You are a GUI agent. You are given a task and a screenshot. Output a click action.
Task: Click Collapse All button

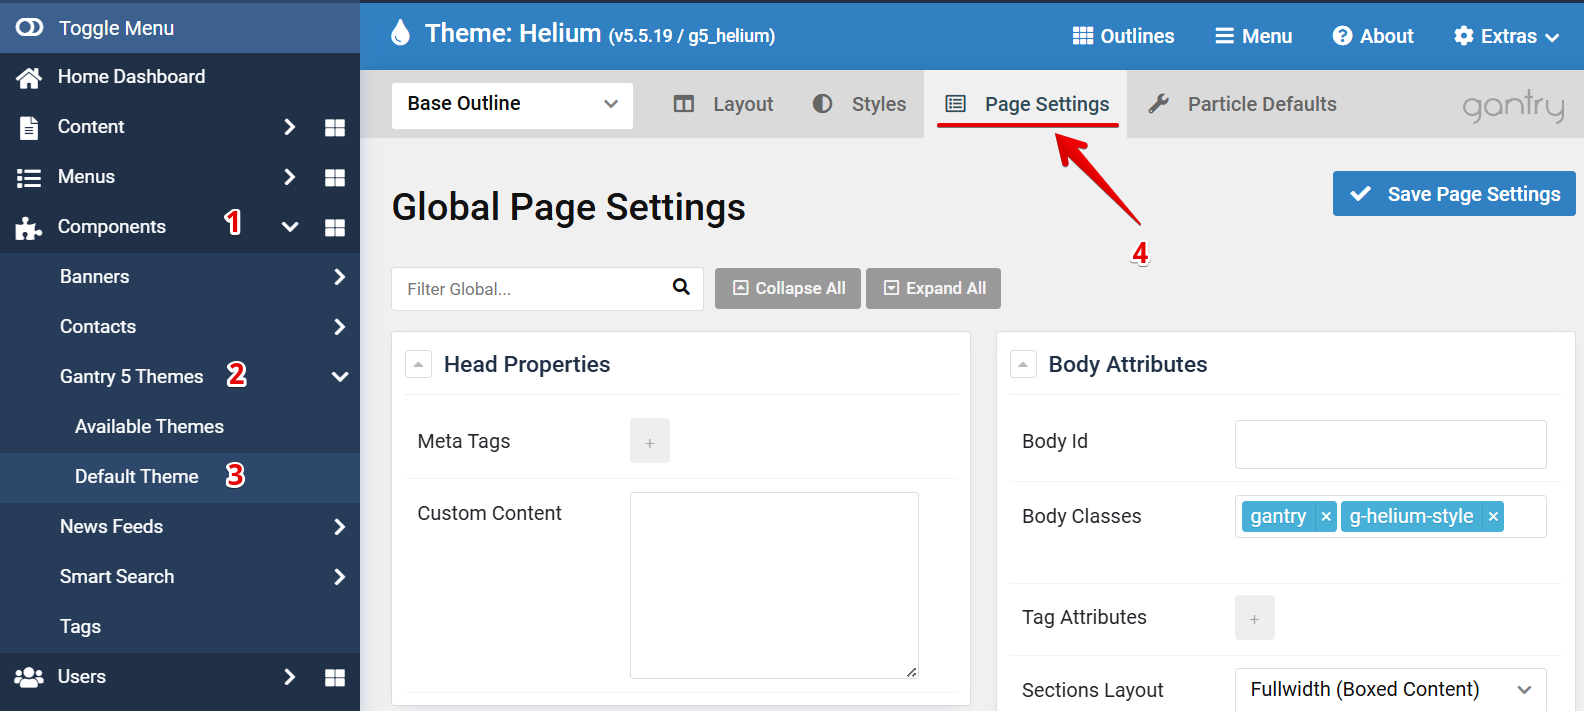pyautogui.click(x=788, y=288)
